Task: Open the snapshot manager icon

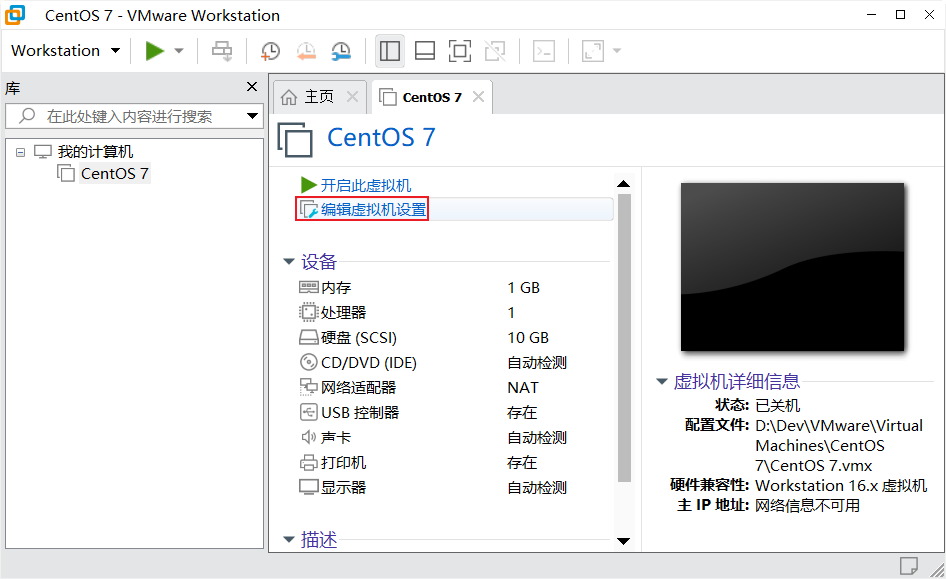Action: click(x=341, y=51)
